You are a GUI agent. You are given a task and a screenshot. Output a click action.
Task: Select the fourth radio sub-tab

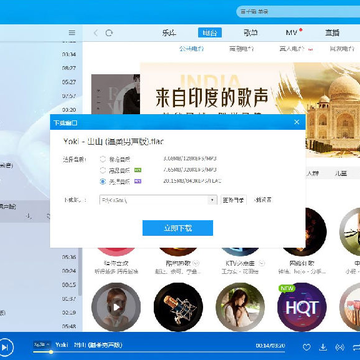pos(342,49)
